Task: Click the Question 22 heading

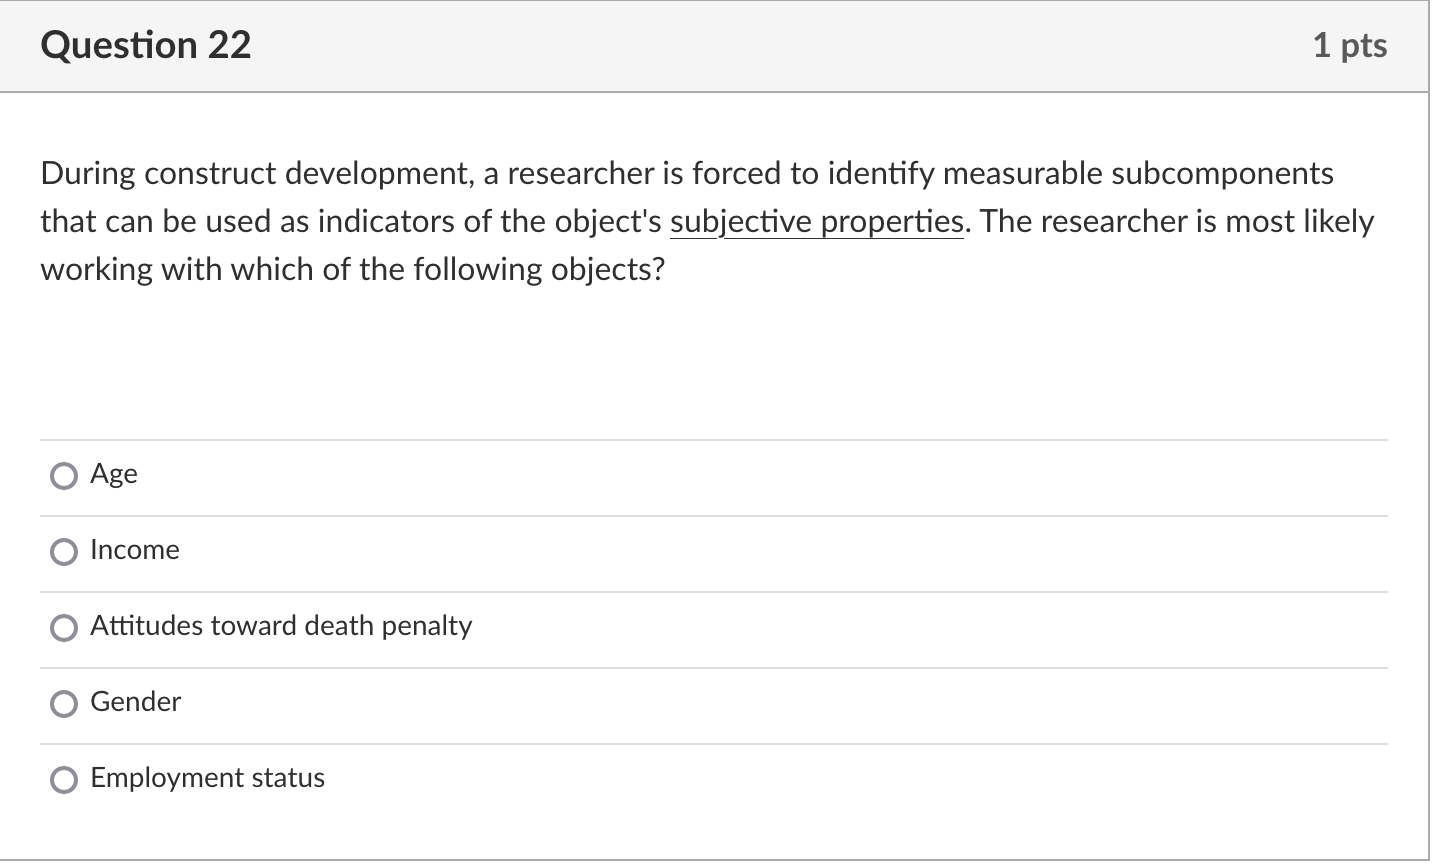Action: coord(146,45)
